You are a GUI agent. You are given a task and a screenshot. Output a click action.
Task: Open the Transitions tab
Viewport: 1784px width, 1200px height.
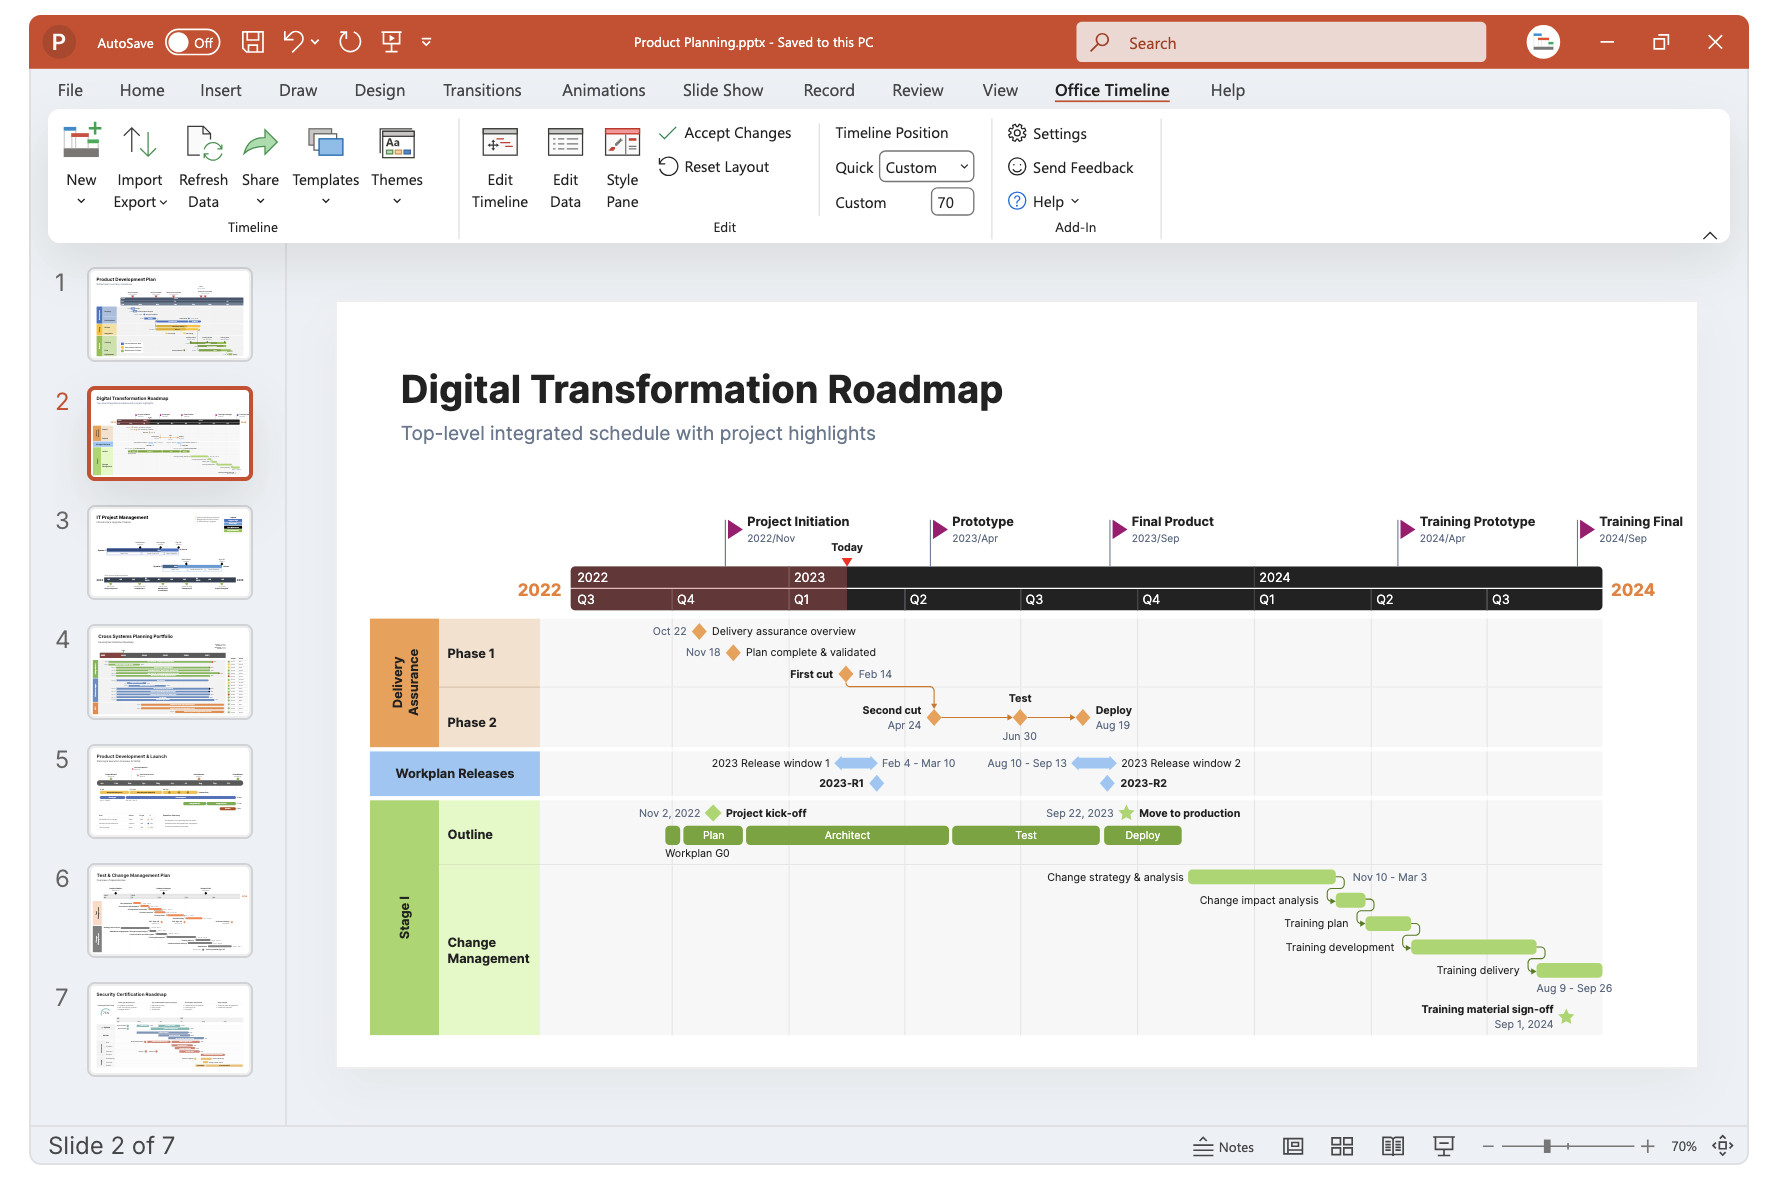pos(482,90)
